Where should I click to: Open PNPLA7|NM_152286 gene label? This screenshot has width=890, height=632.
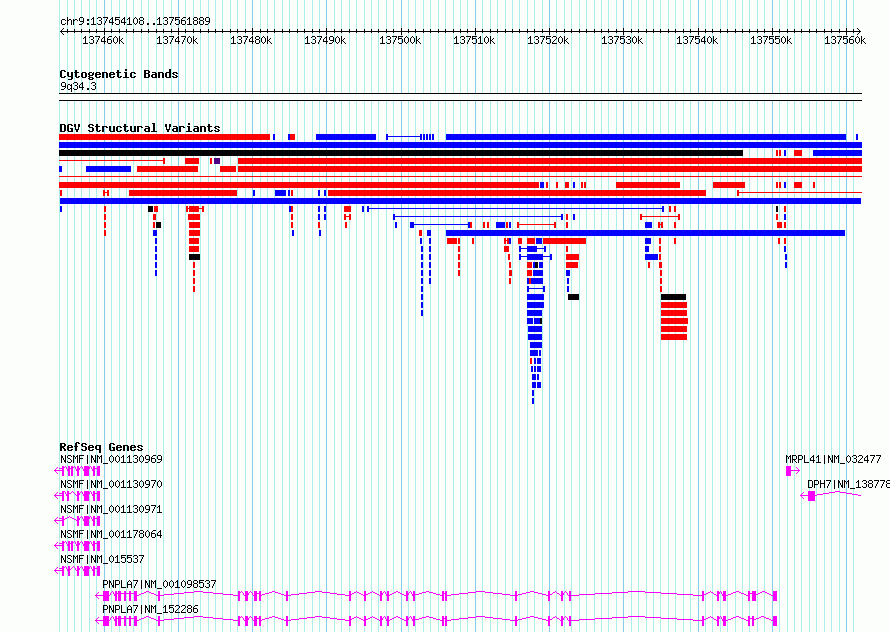point(150,609)
